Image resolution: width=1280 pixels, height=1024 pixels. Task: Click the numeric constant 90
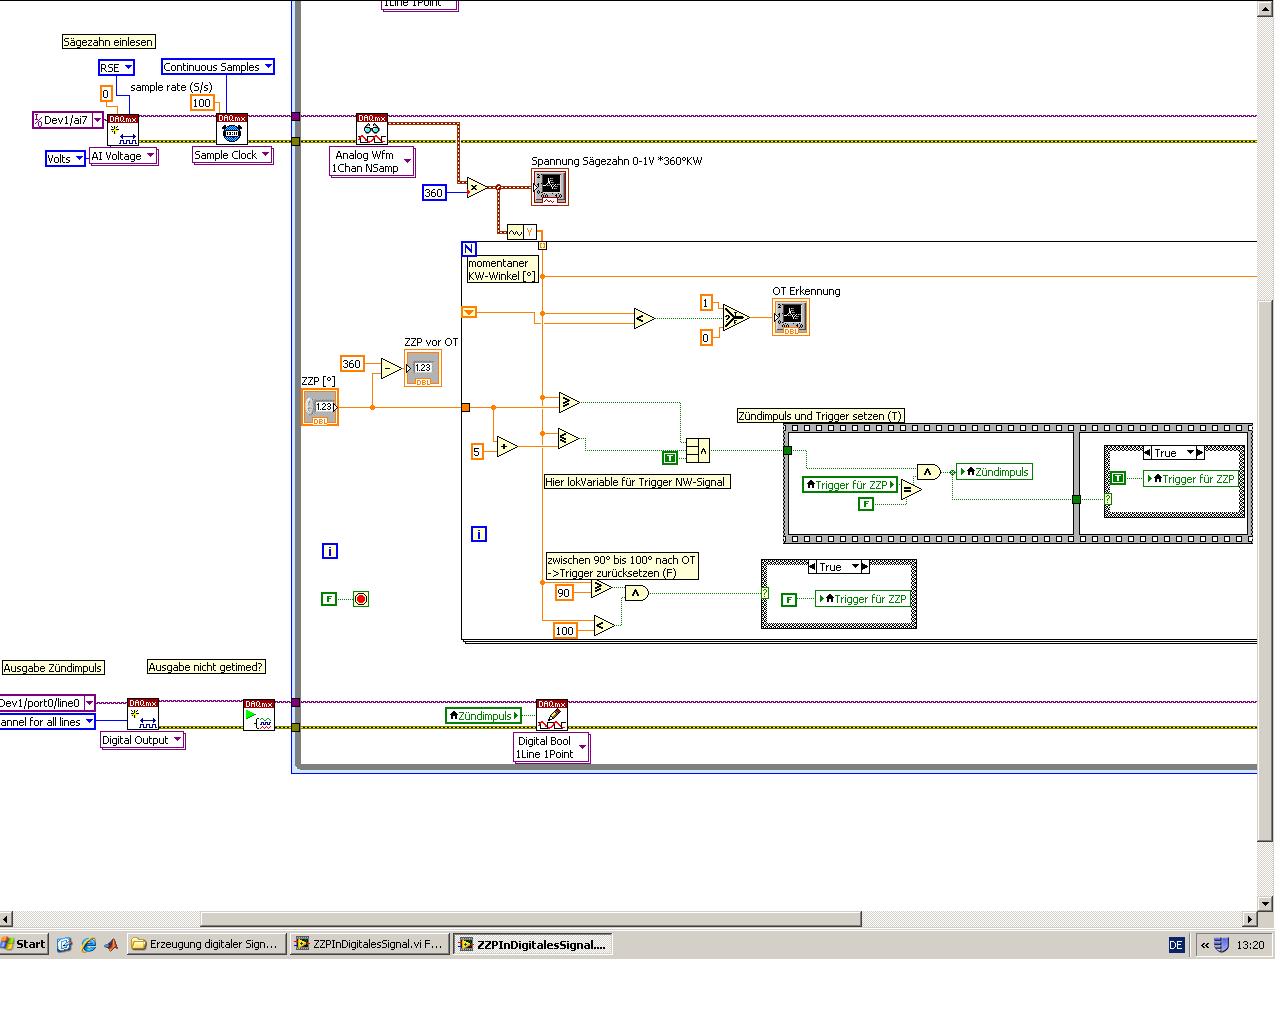pyautogui.click(x=564, y=593)
